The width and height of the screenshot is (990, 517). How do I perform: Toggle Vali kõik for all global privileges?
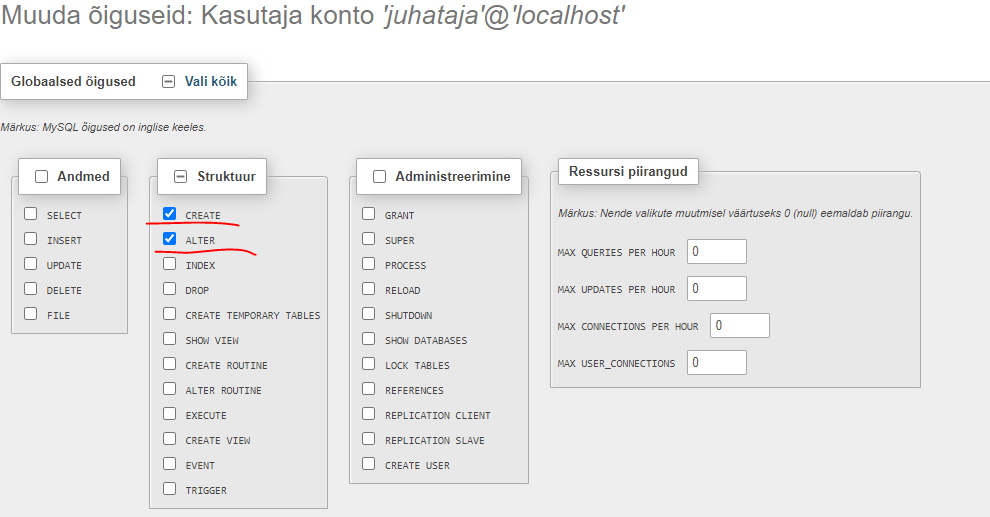pyautogui.click(x=168, y=82)
